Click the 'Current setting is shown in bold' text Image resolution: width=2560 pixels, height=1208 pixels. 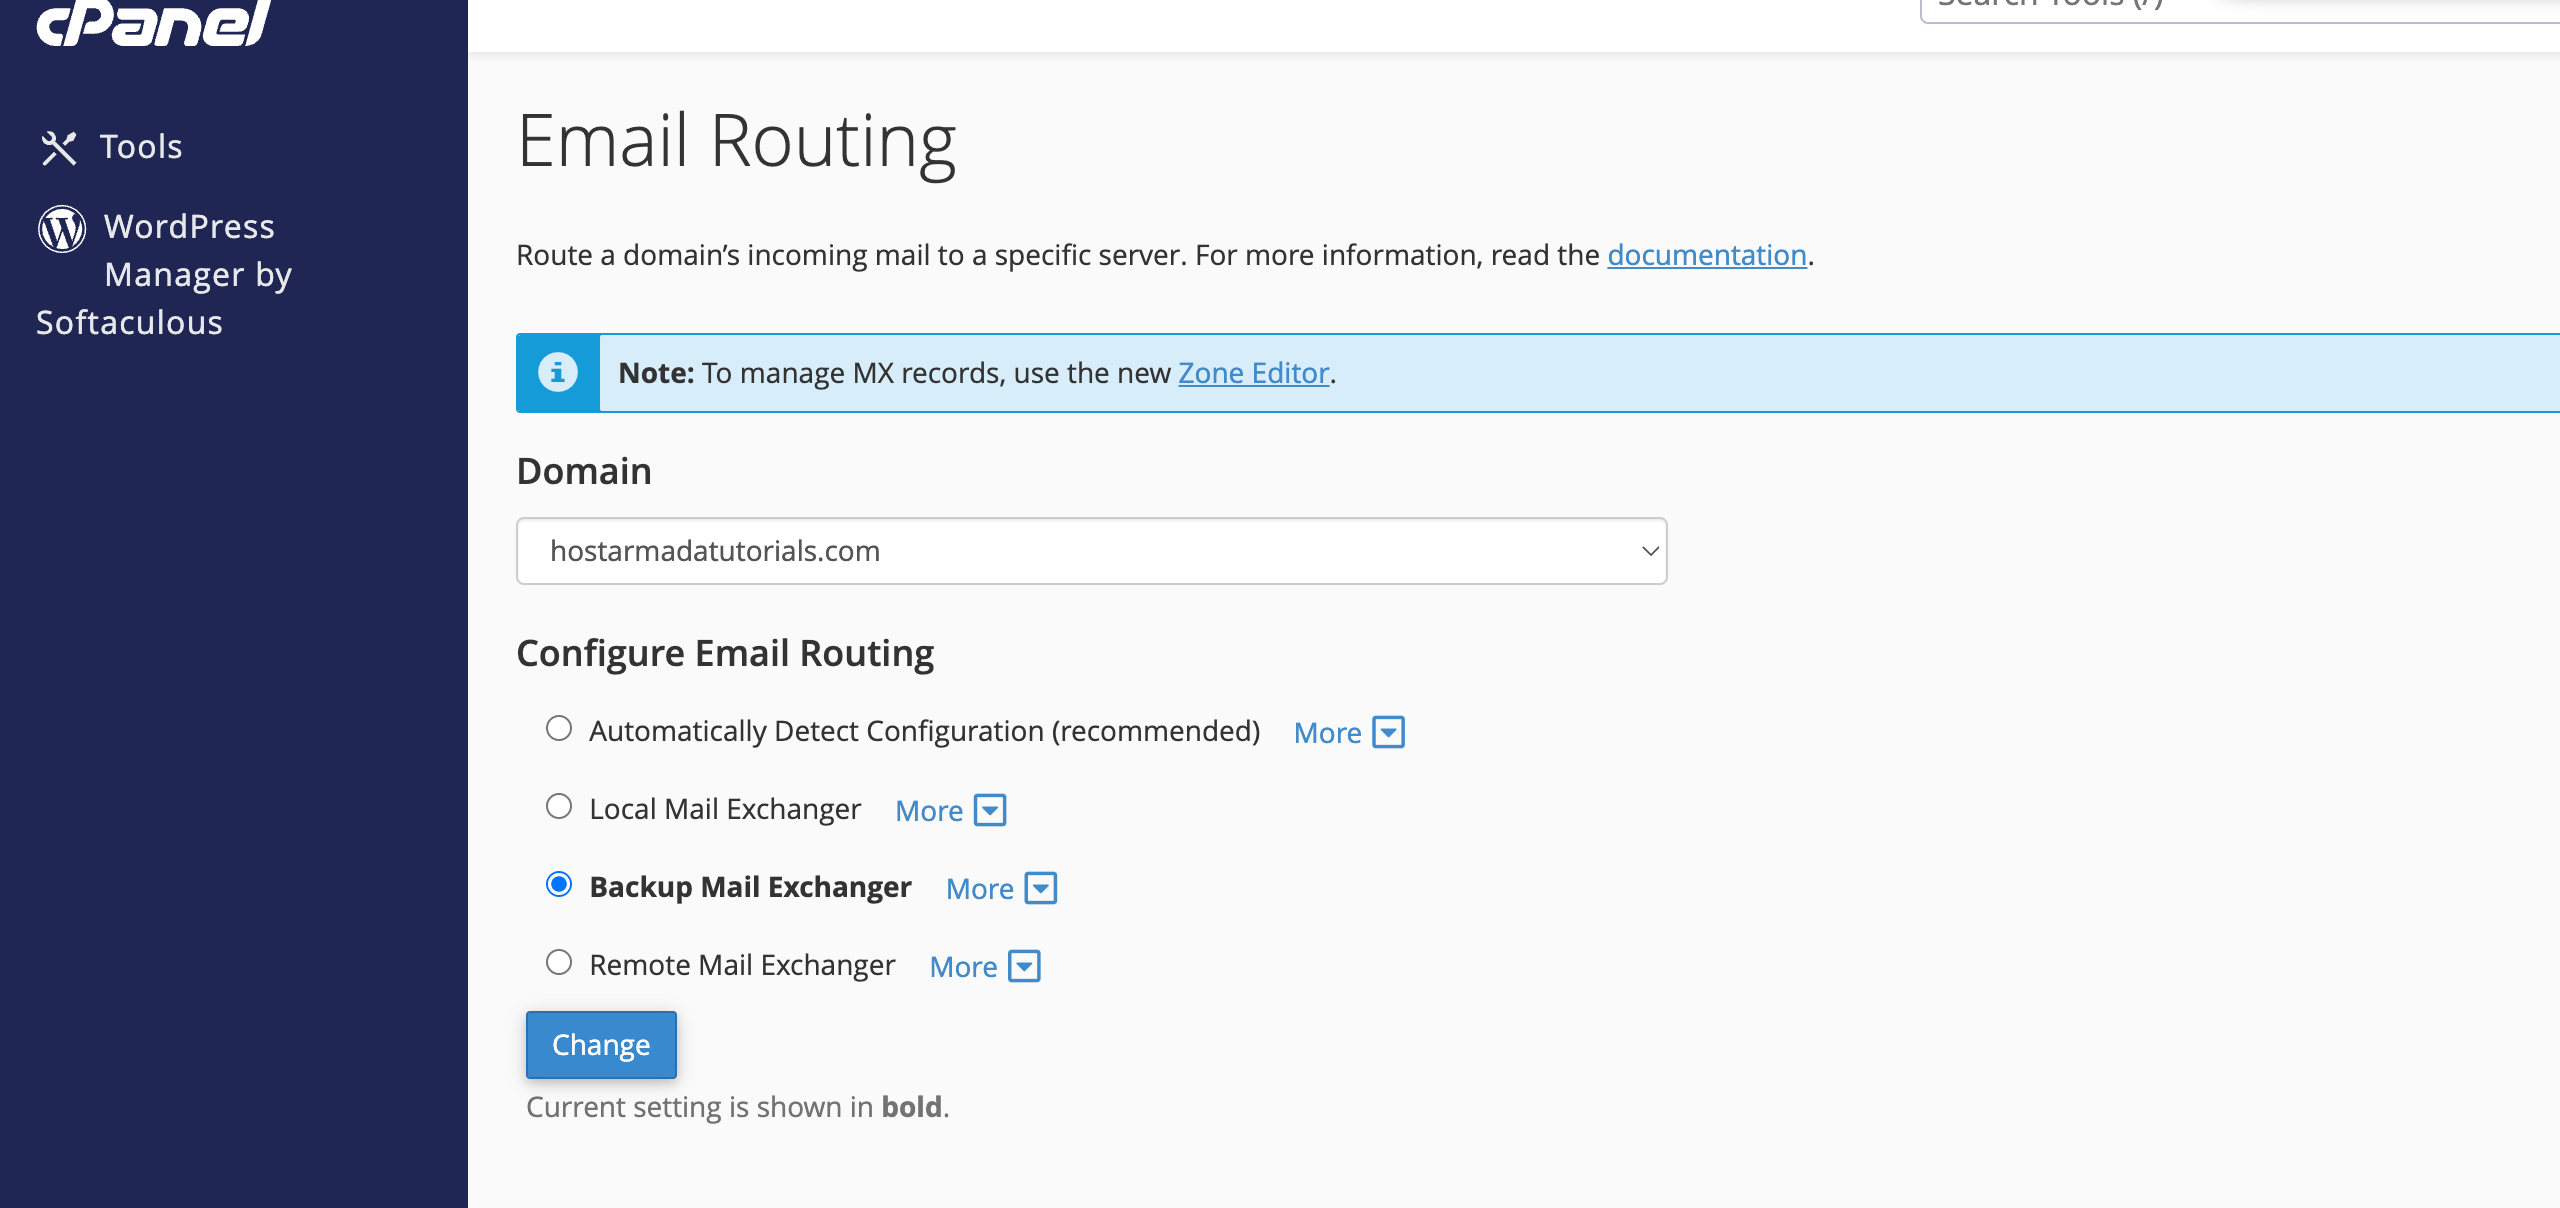tap(738, 1107)
